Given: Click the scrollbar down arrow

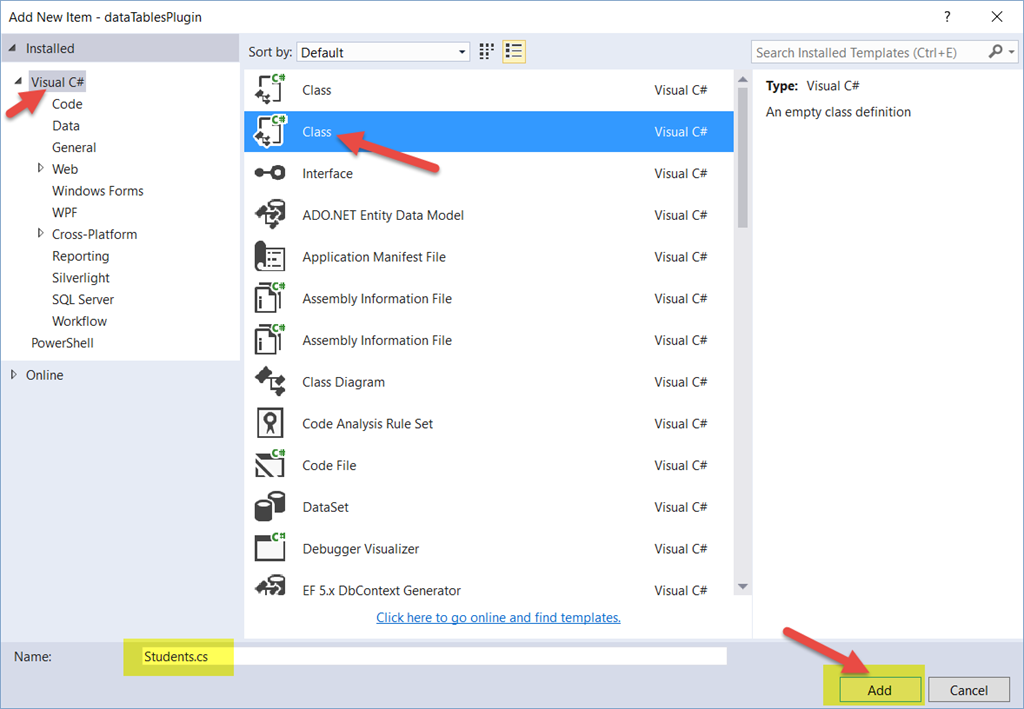Looking at the screenshot, I should click(743, 586).
